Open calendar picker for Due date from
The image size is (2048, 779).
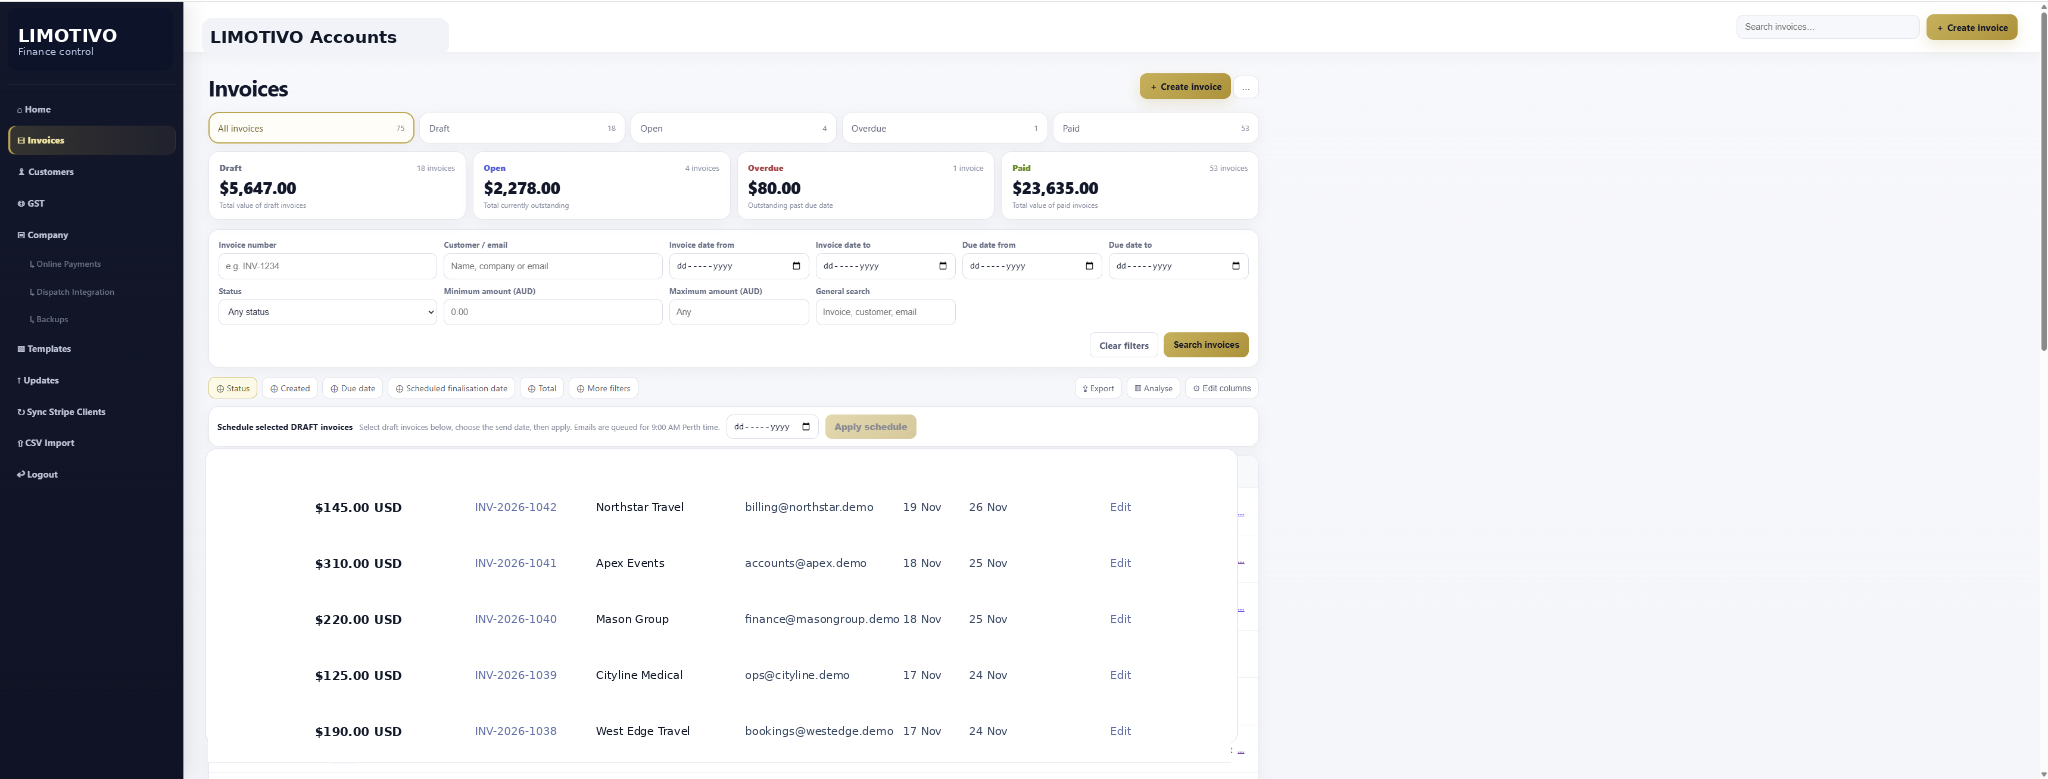(1089, 266)
